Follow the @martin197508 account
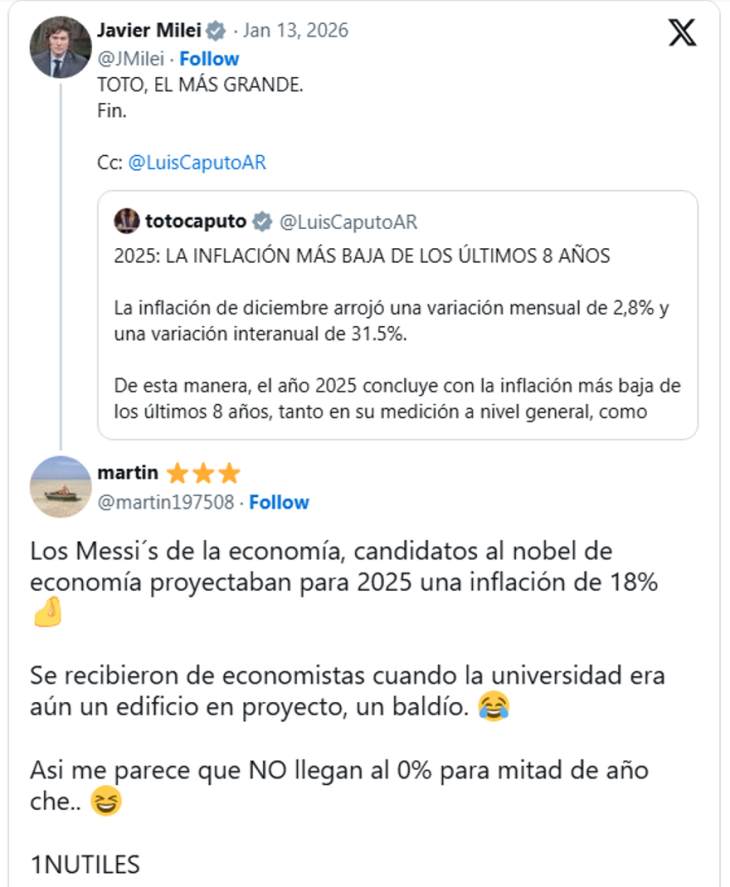 coord(279,502)
